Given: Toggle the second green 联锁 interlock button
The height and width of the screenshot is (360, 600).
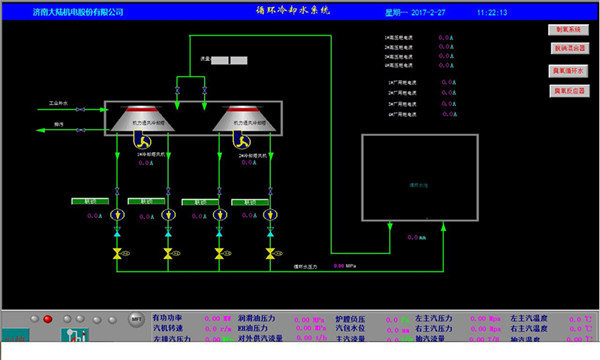Looking at the screenshot, I should [147, 201].
